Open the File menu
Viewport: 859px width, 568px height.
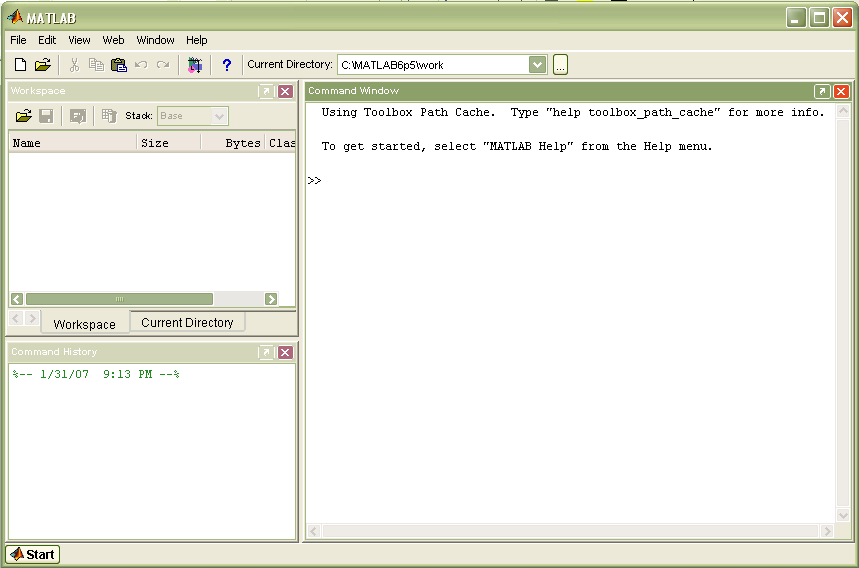click(18, 40)
